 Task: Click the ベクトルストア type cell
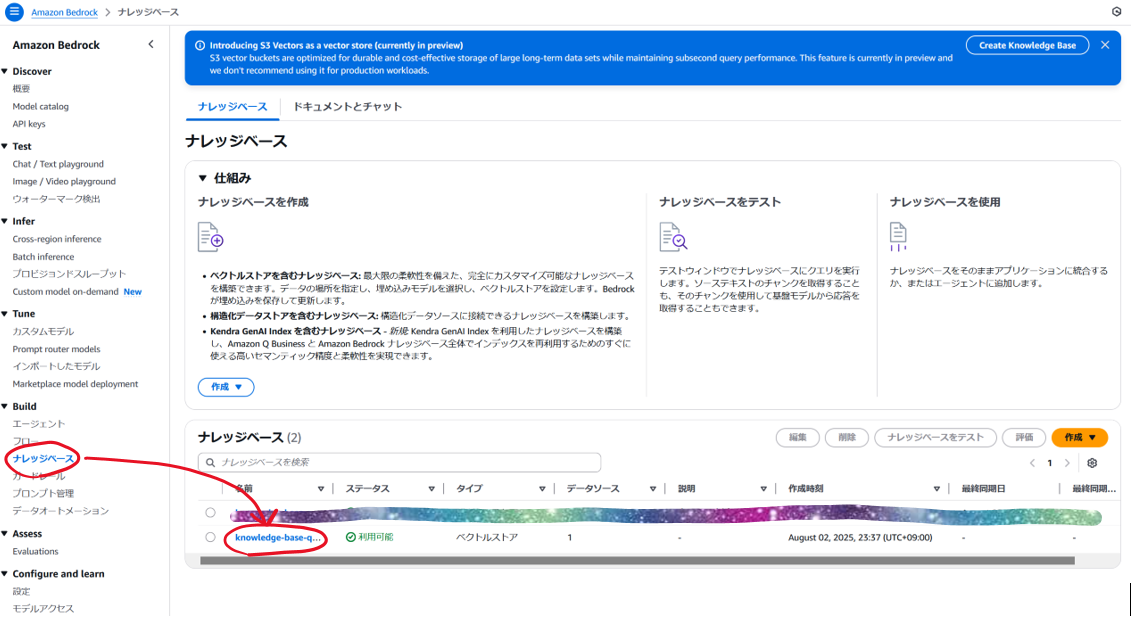487,537
